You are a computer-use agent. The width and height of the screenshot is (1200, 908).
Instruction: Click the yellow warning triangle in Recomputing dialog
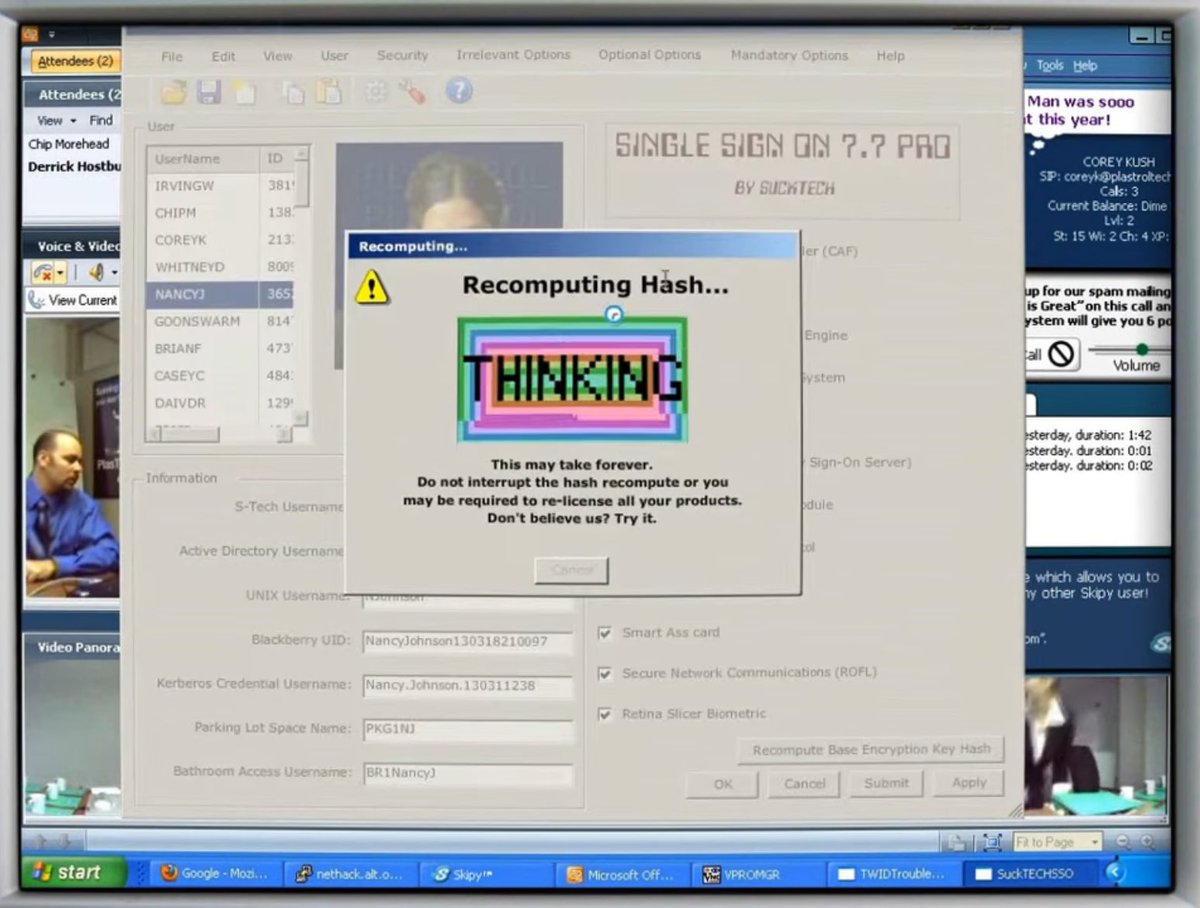(372, 288)
